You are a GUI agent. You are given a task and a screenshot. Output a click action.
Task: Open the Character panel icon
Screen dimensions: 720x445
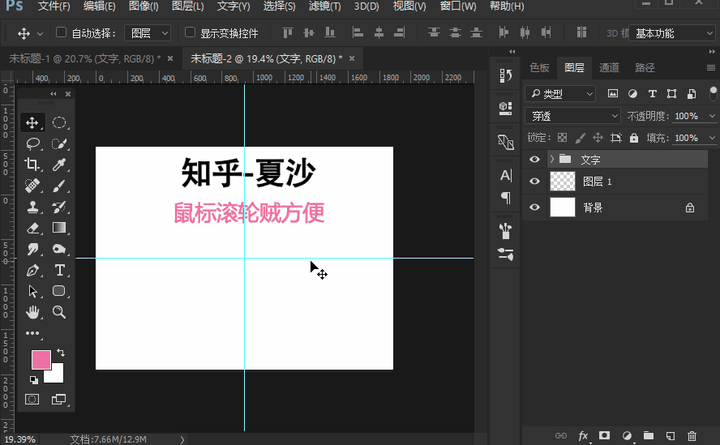coord(505,175)
